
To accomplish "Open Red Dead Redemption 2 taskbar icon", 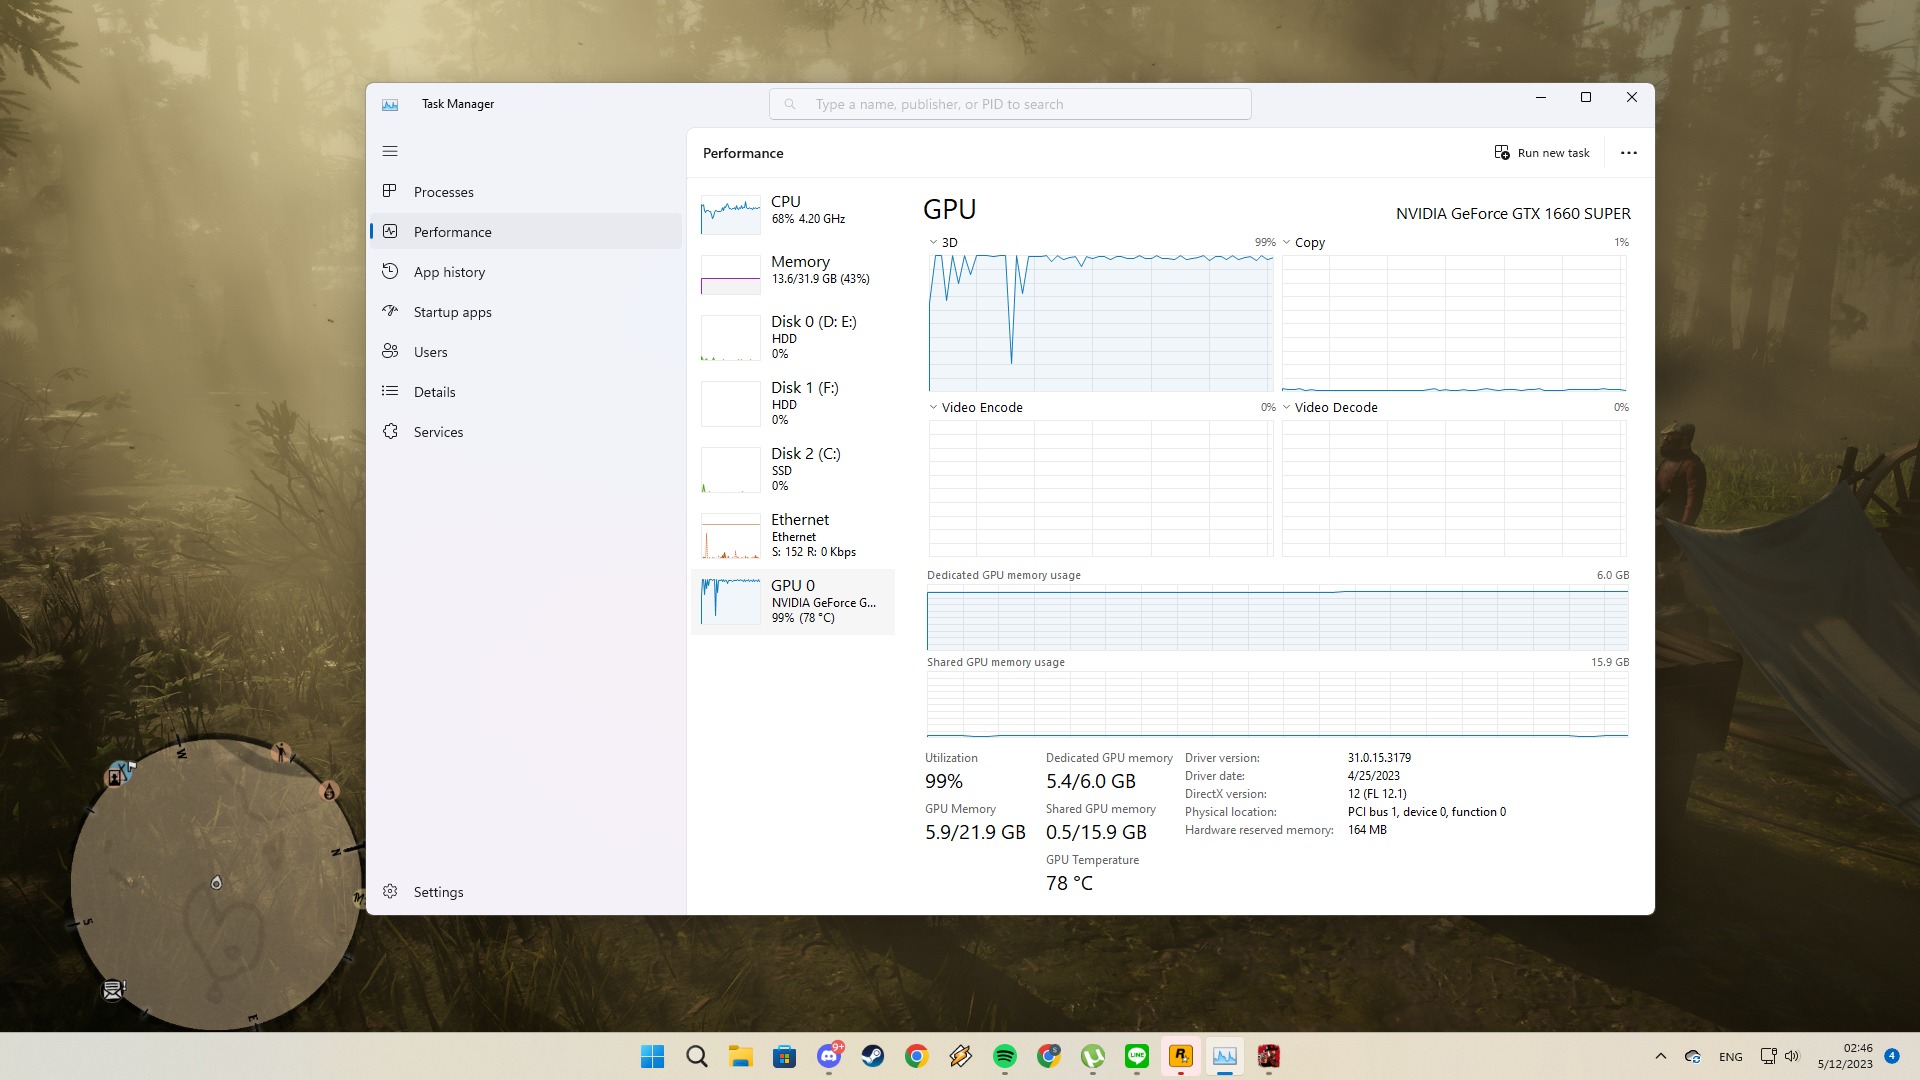I will click(x=1269, y=1056).
